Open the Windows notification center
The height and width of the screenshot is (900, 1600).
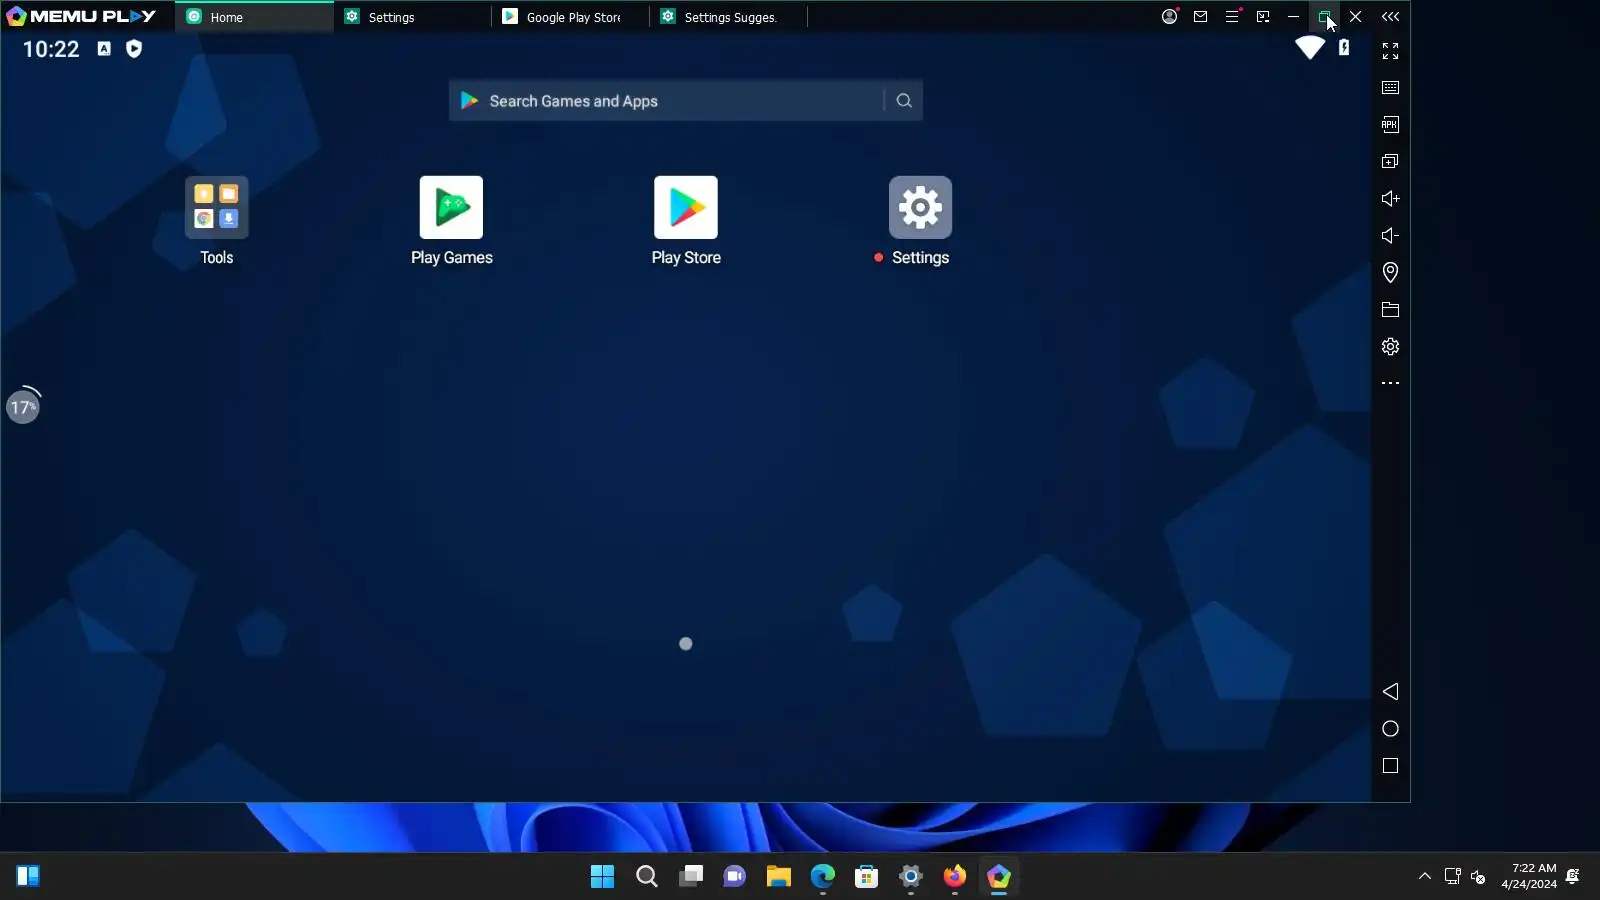click(x=1573, y=877)
